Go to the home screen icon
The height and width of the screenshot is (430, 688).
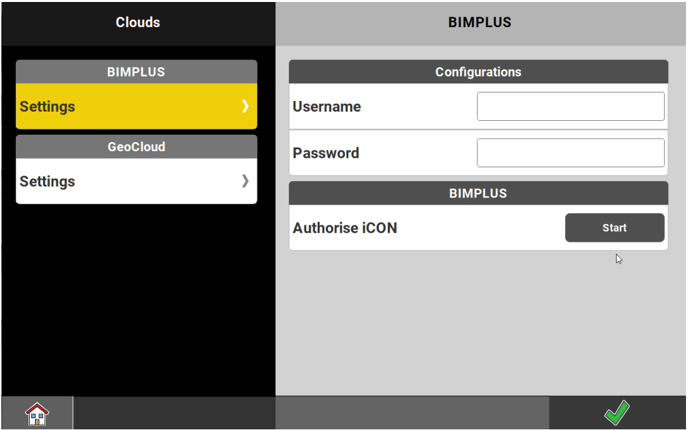coord(37,413)
